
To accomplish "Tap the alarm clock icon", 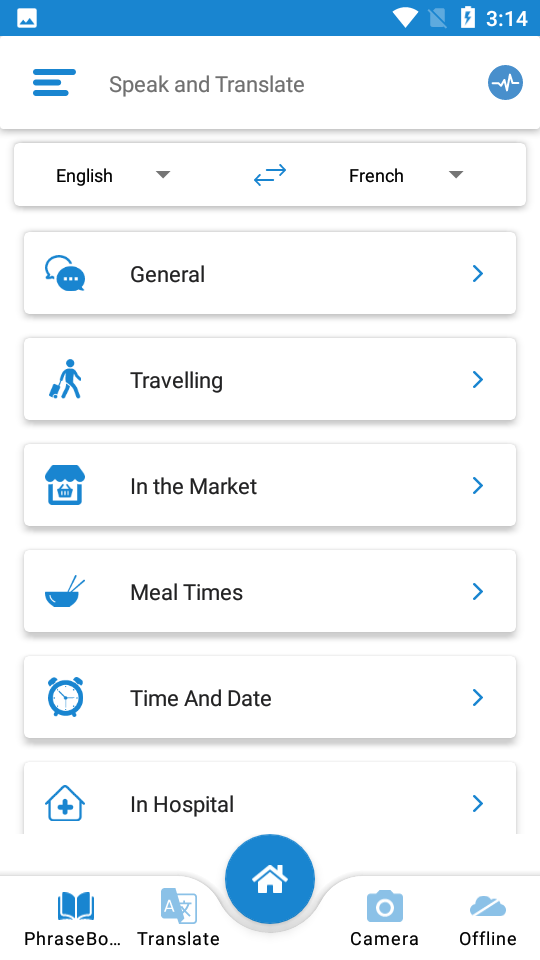I will click(65, 697).
